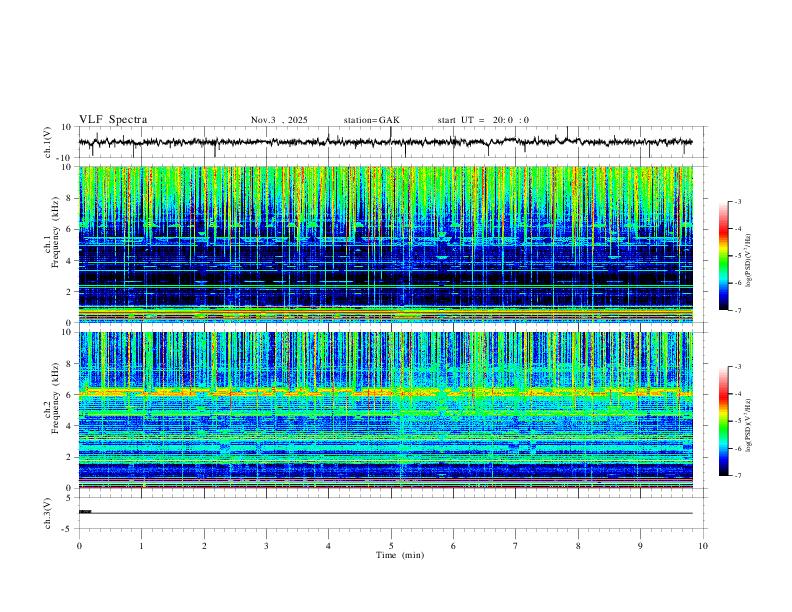
Task: Click the "ch.3(V)" axis label
Action: pos(48,514)
